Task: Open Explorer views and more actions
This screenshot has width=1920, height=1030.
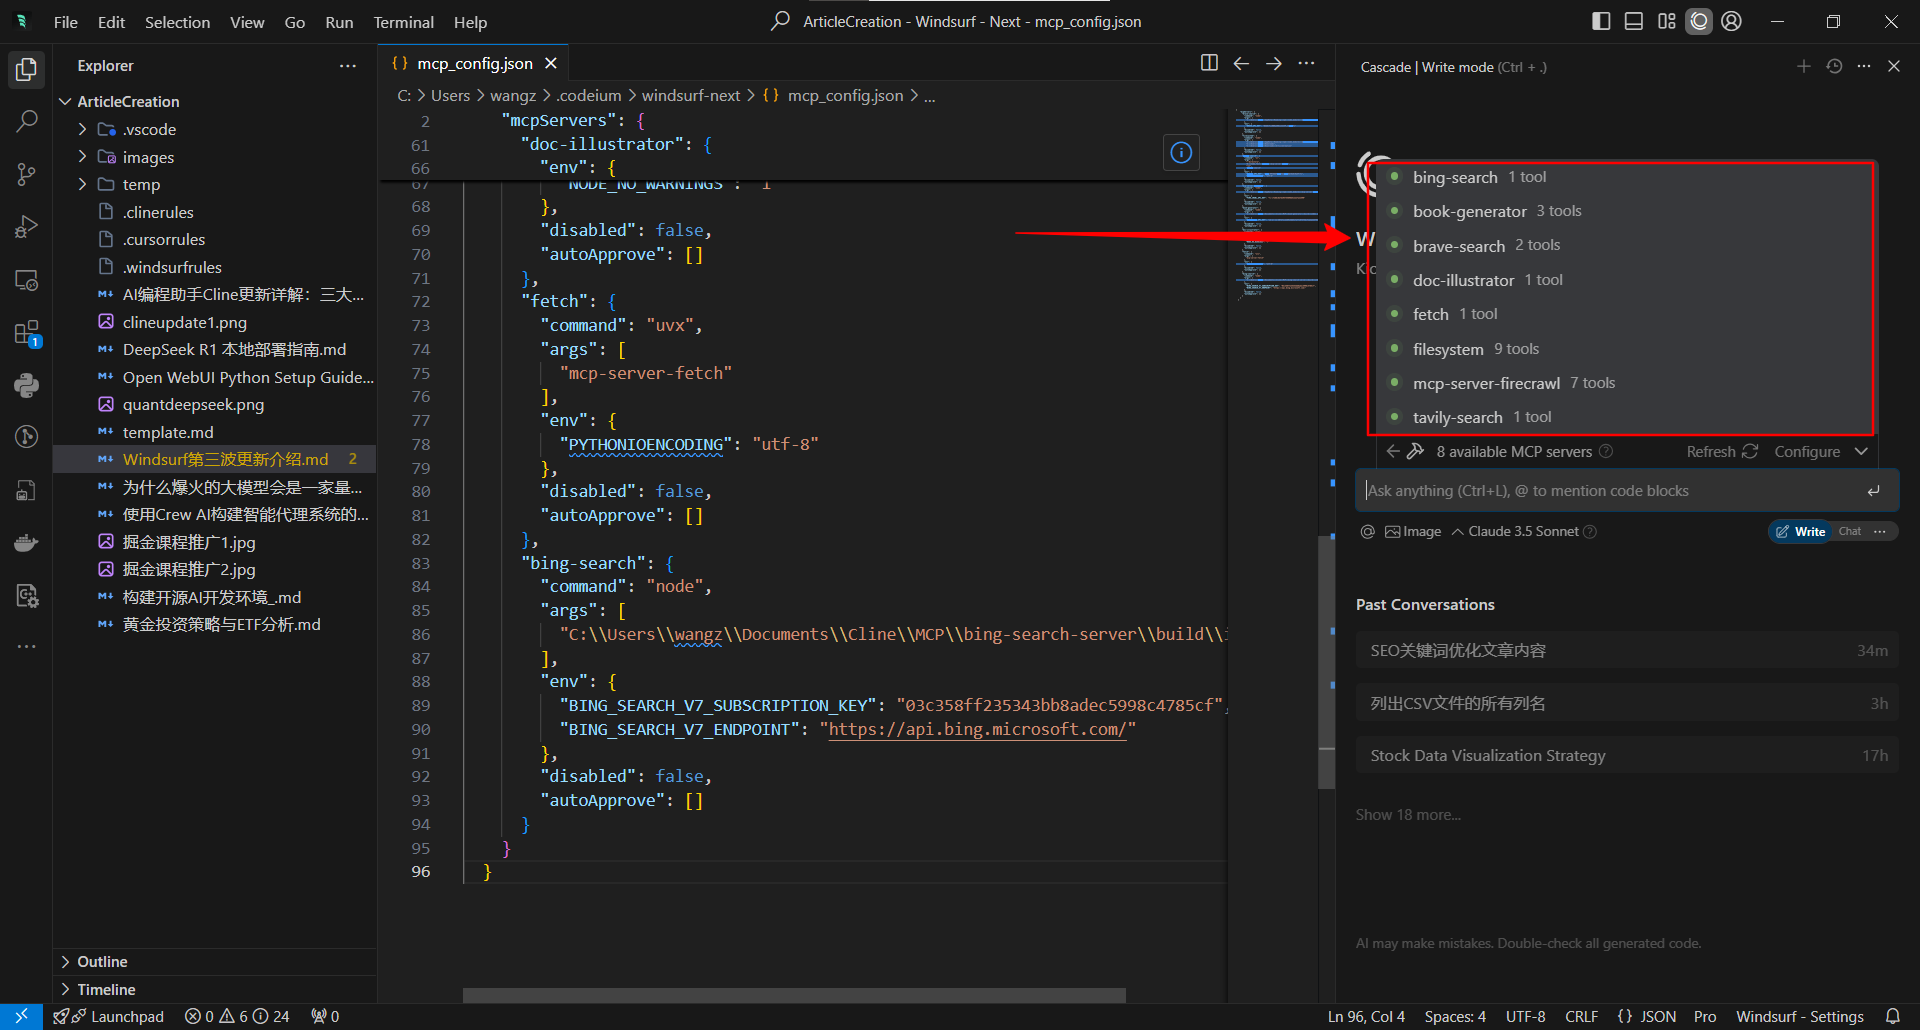Action: click(347, 65)
